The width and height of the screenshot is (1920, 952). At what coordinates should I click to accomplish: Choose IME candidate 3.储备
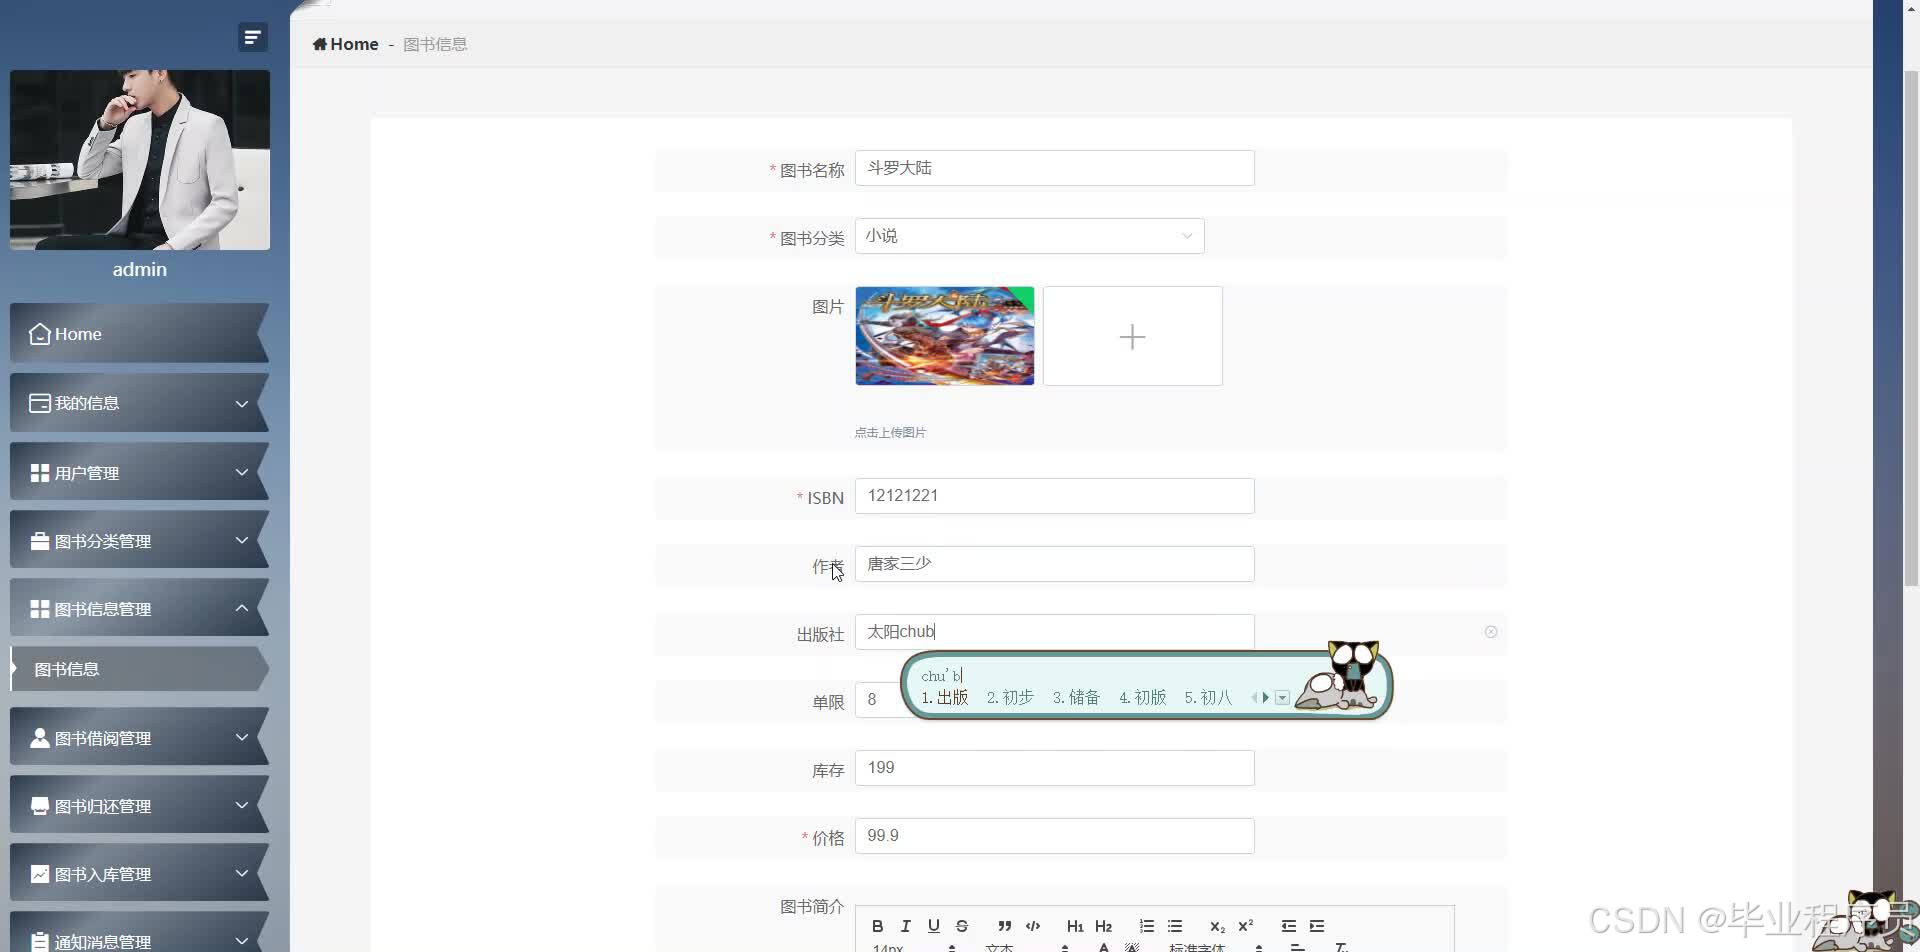[1076, 698]
